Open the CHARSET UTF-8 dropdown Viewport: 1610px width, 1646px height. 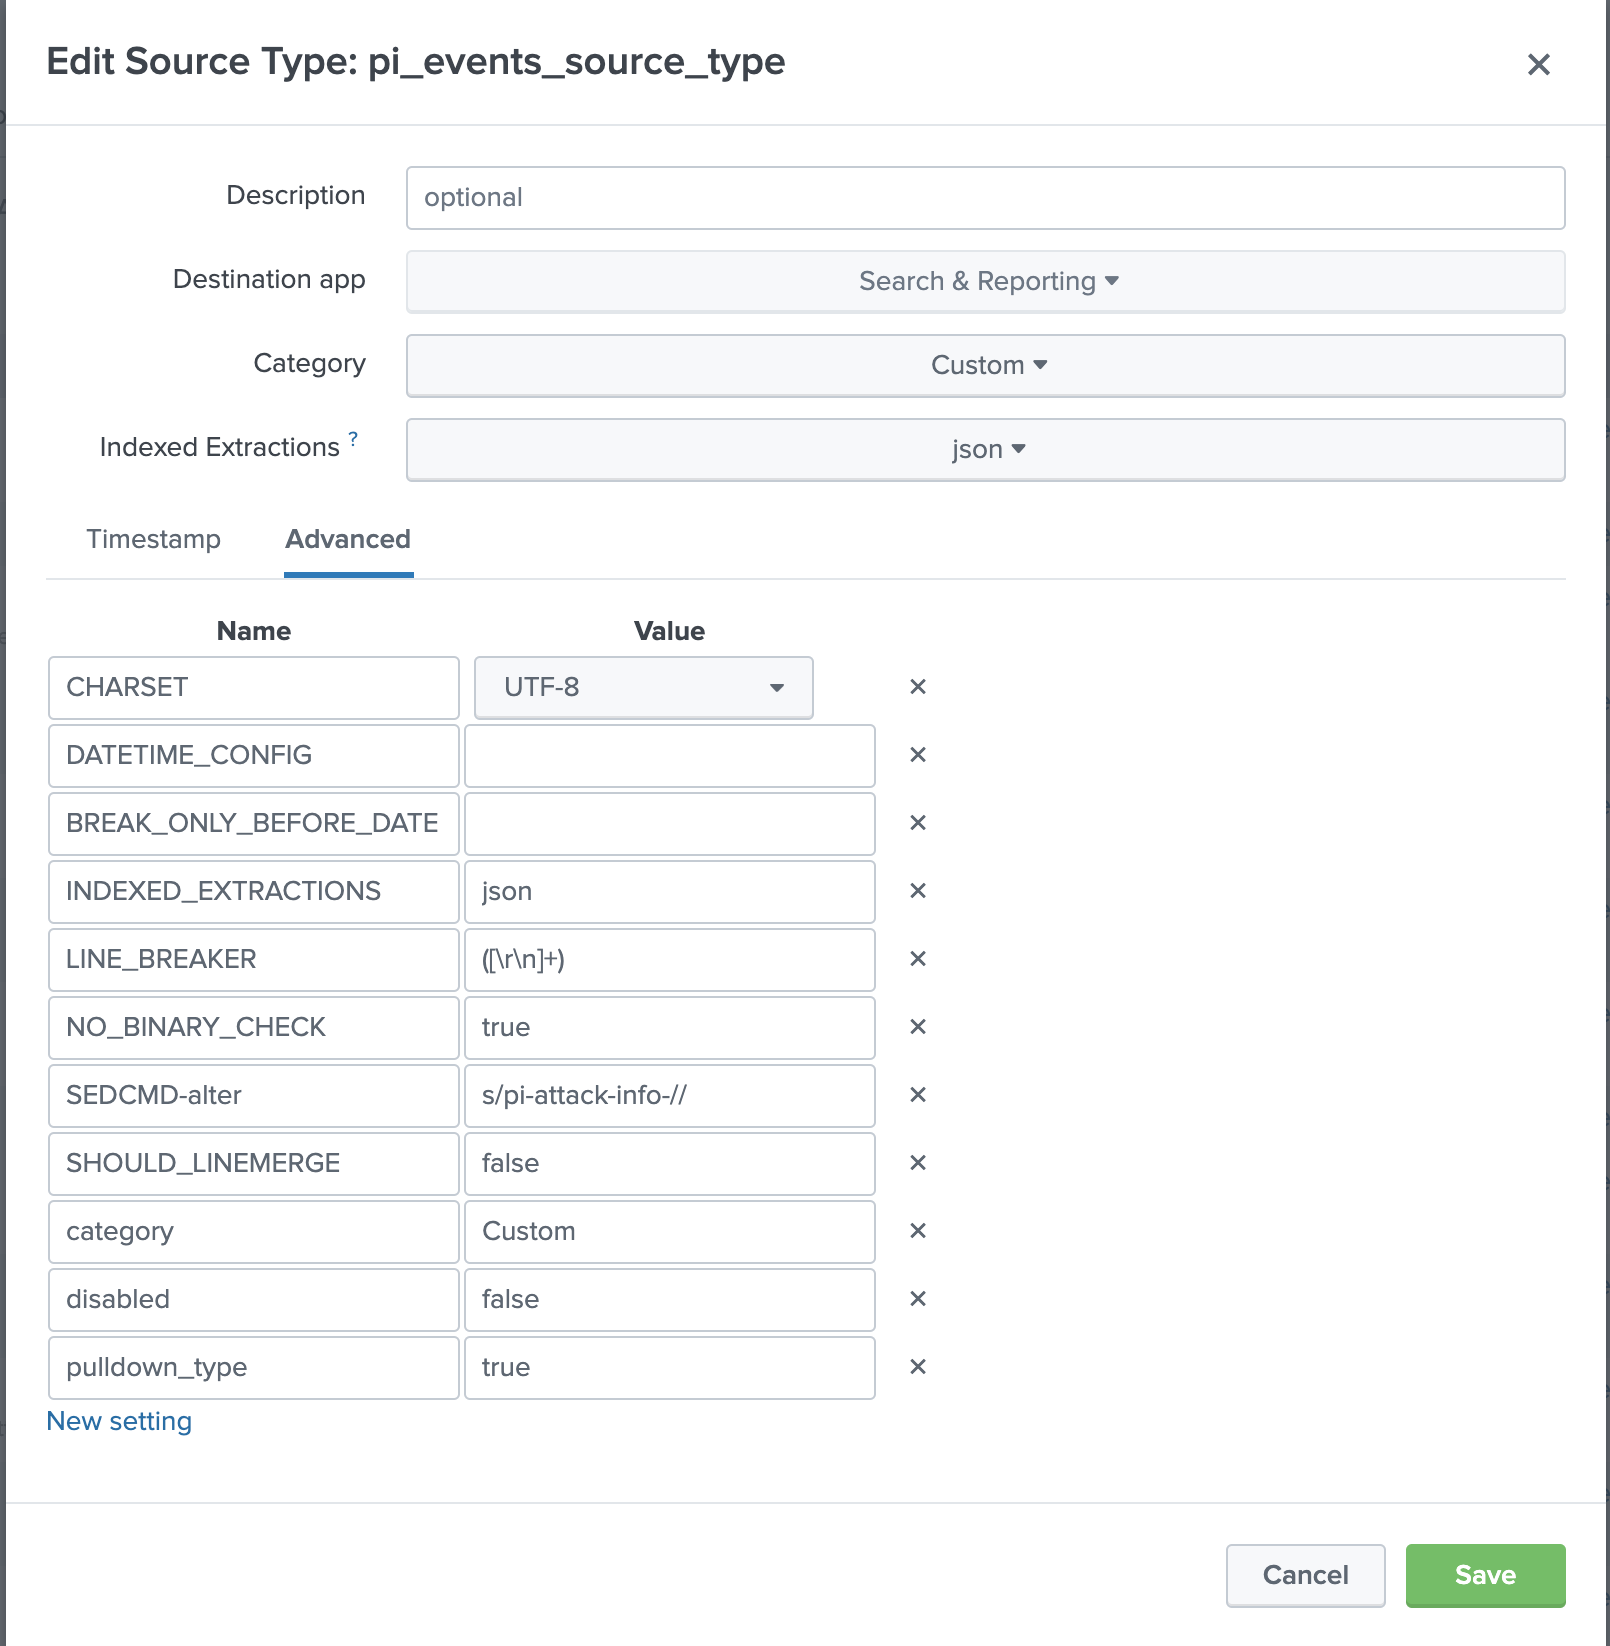tap(643, 687)
